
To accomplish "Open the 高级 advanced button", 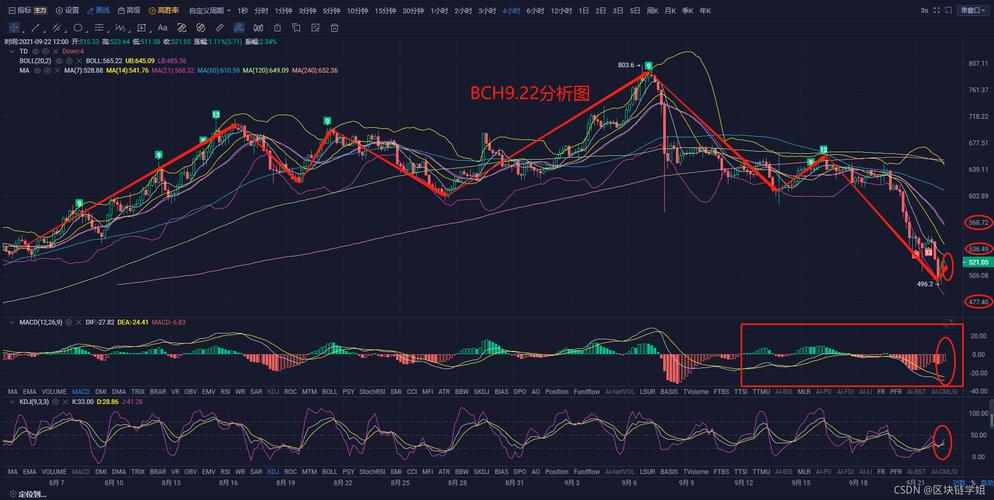I will (x=129, y=11).
